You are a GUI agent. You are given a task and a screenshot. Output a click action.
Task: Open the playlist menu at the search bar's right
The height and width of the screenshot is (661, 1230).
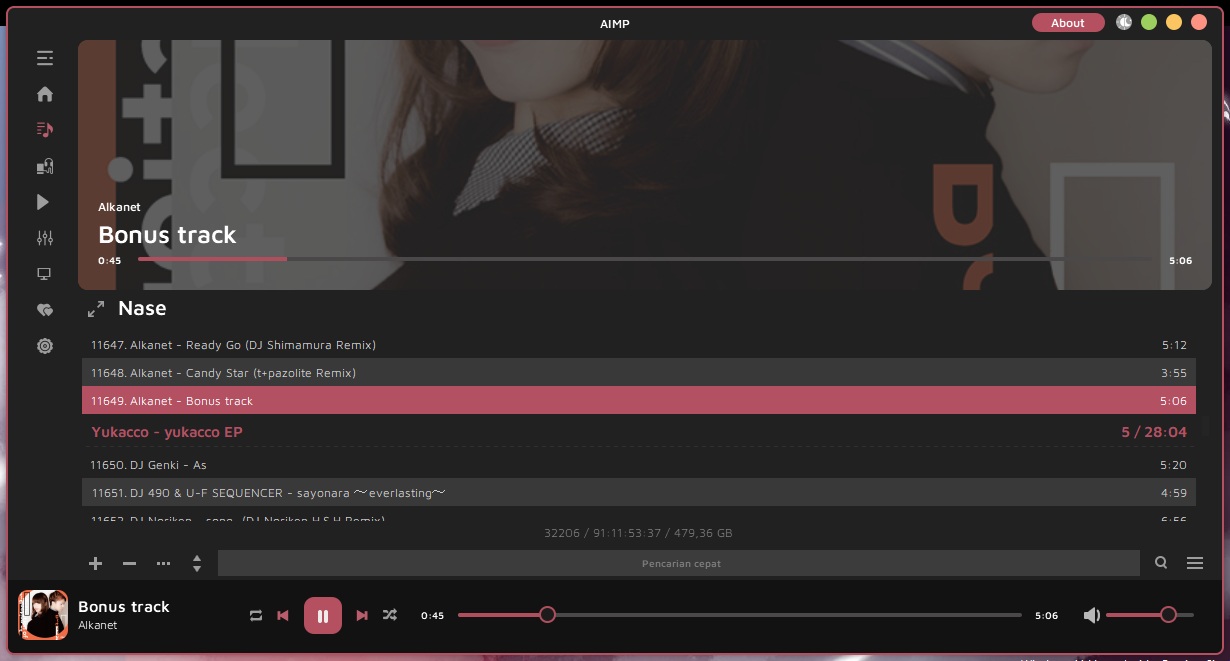click(x=1195, y=563)
